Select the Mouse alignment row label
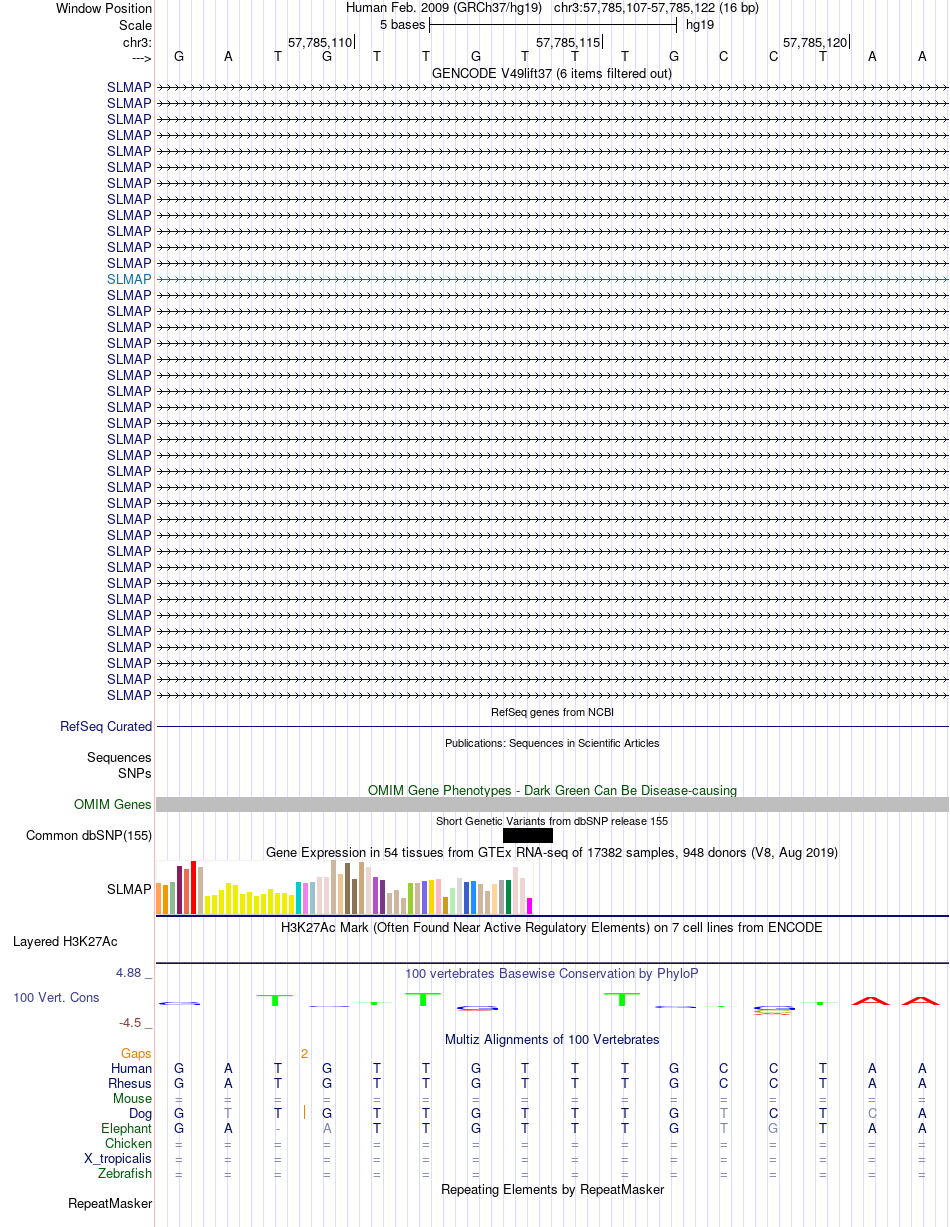The width and height of the screenshot is (950, 1227). 132,1098
